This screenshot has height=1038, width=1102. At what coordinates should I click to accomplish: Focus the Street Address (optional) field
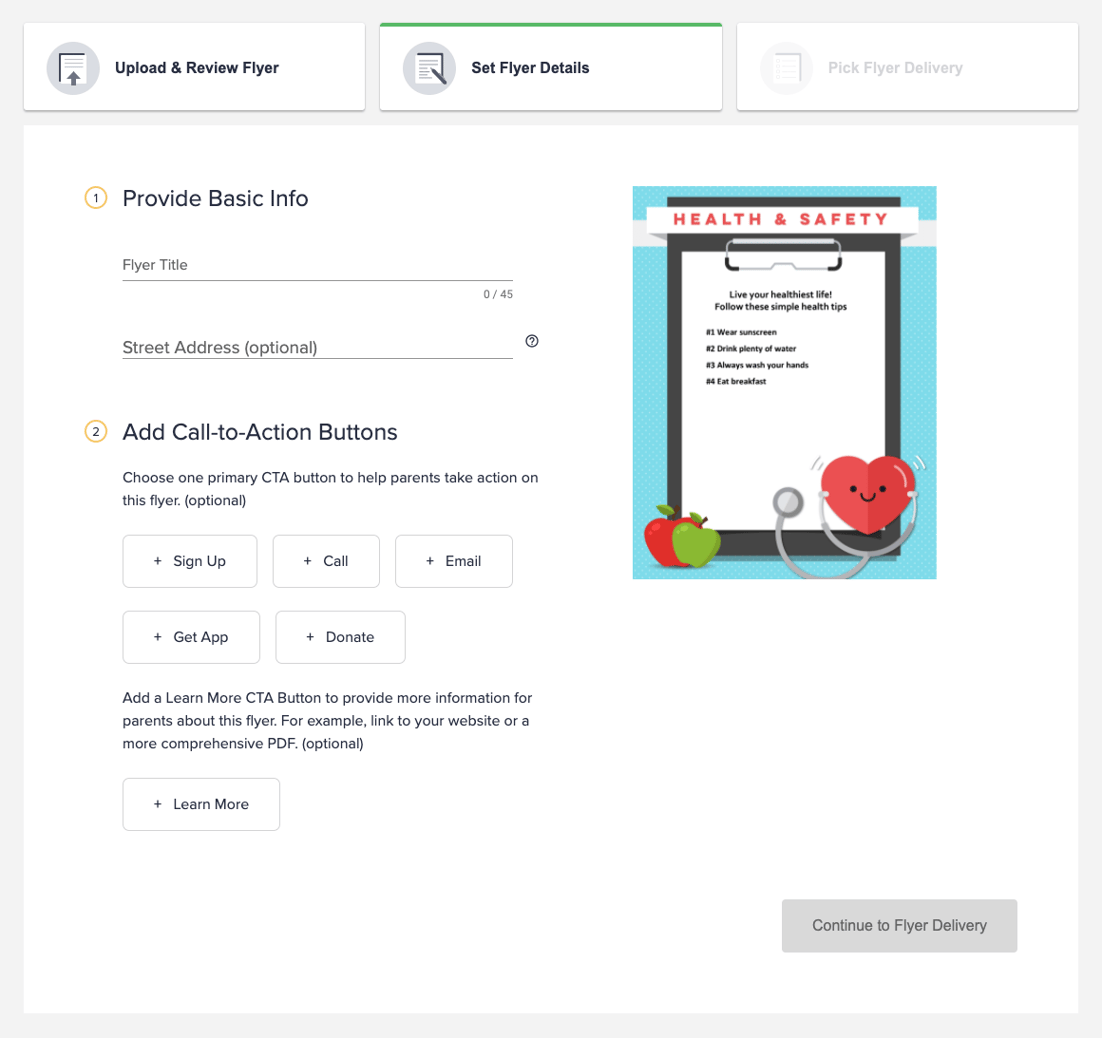click(x=318, y=347)
